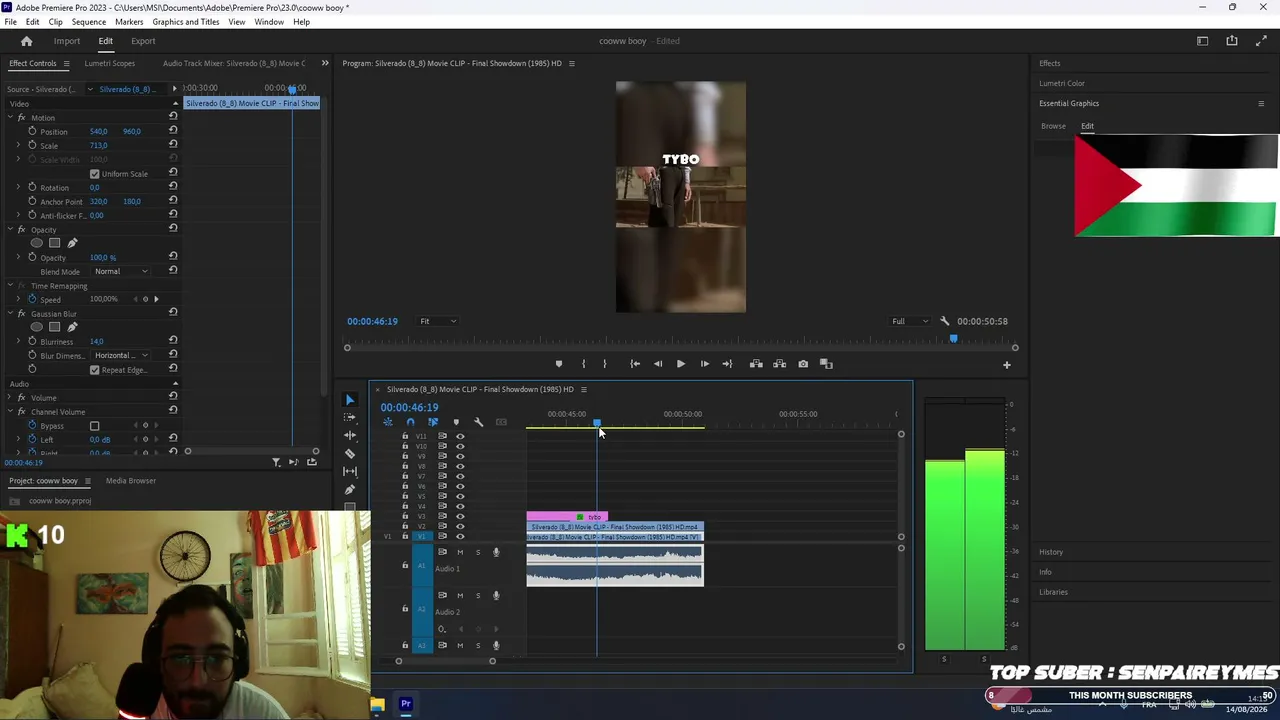1280x720 pixels.
Task: Click the Extract button in Program Monitor
Action: click(x=779, y=364)
